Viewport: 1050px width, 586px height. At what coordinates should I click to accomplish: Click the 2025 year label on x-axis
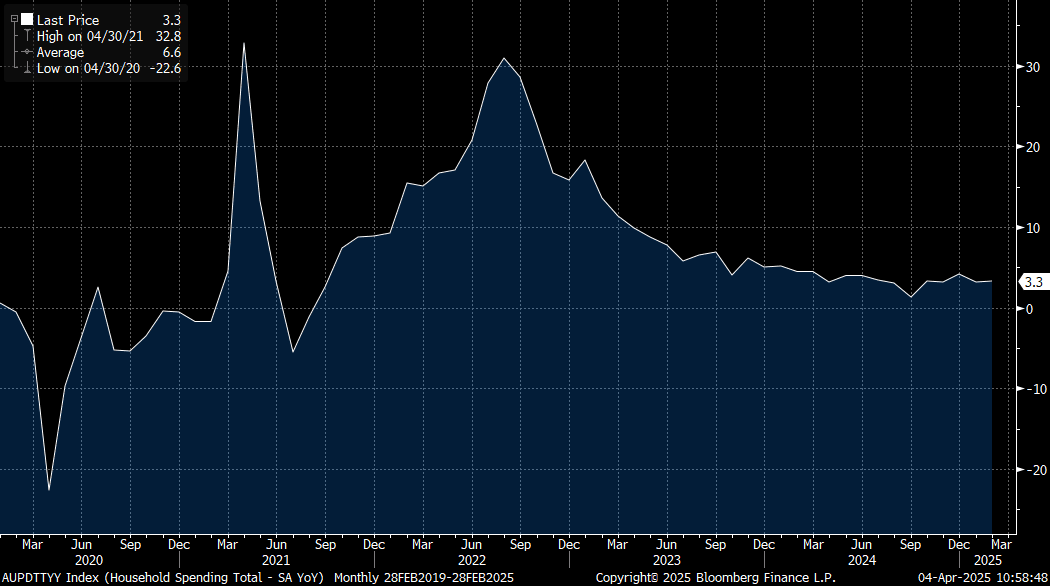[988, 561]
